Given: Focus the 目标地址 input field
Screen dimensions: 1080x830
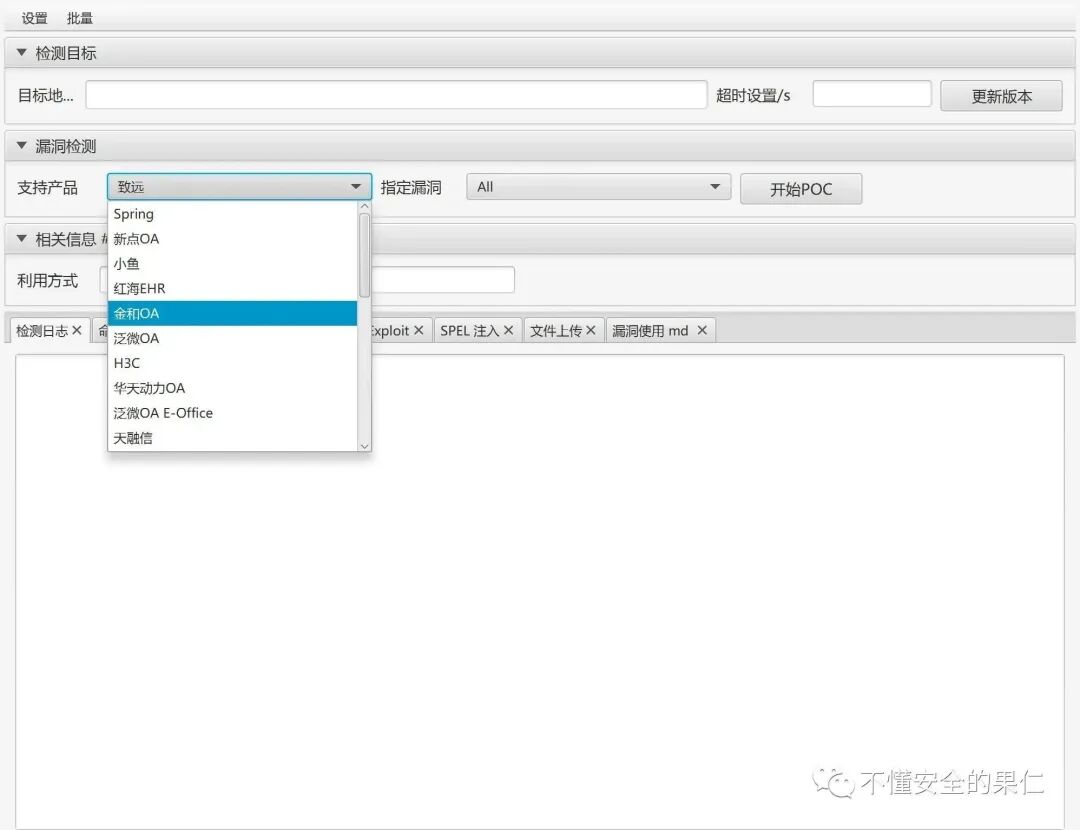Looking at the screenshot, I should [396, 95].
